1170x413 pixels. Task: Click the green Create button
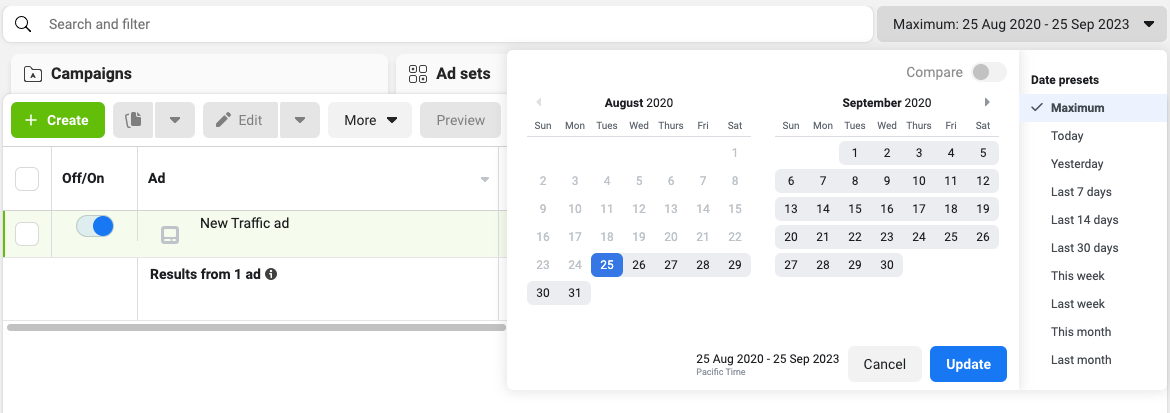57,120
